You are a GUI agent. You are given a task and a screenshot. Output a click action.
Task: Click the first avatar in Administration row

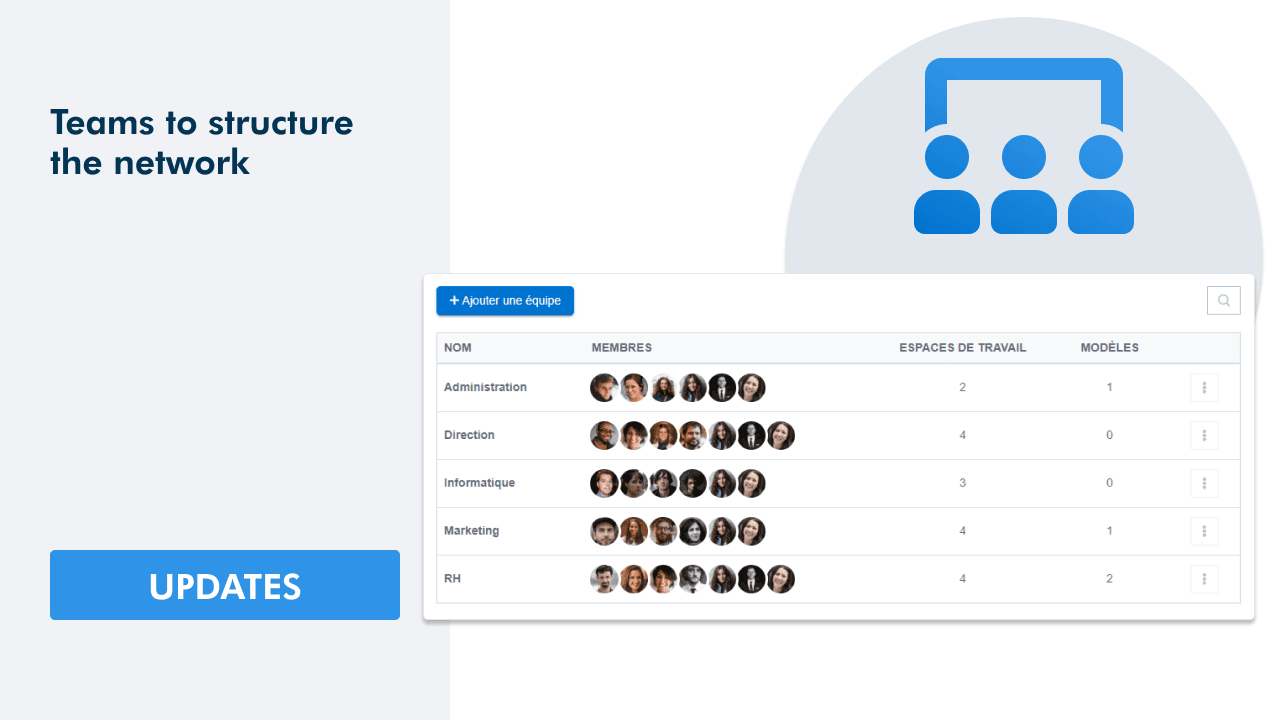coord(604,387)
